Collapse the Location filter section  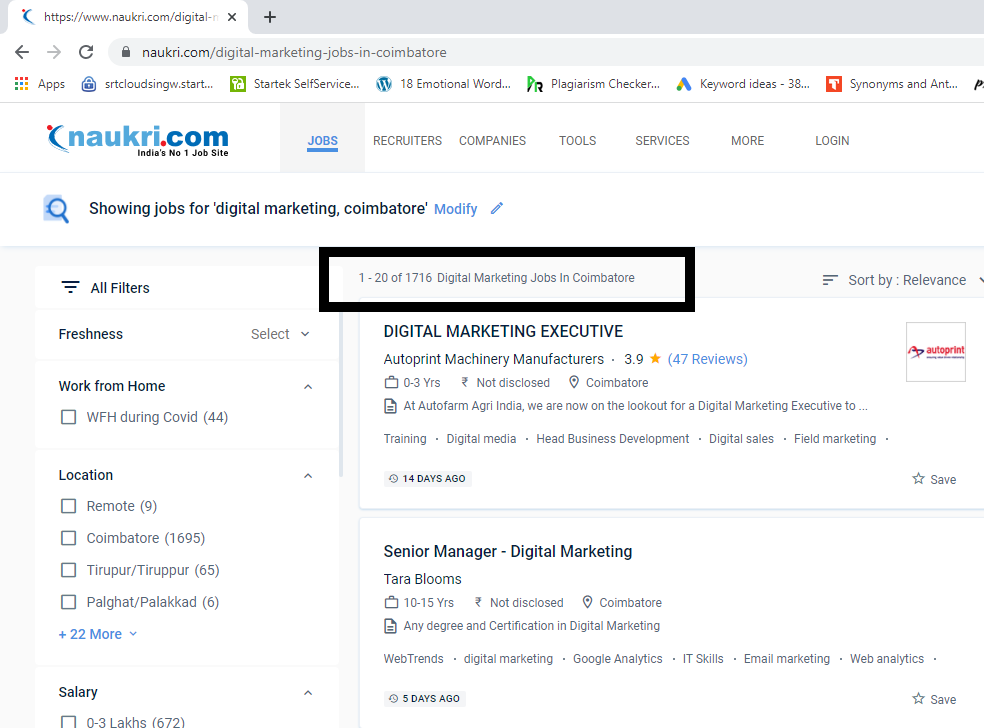308,476
